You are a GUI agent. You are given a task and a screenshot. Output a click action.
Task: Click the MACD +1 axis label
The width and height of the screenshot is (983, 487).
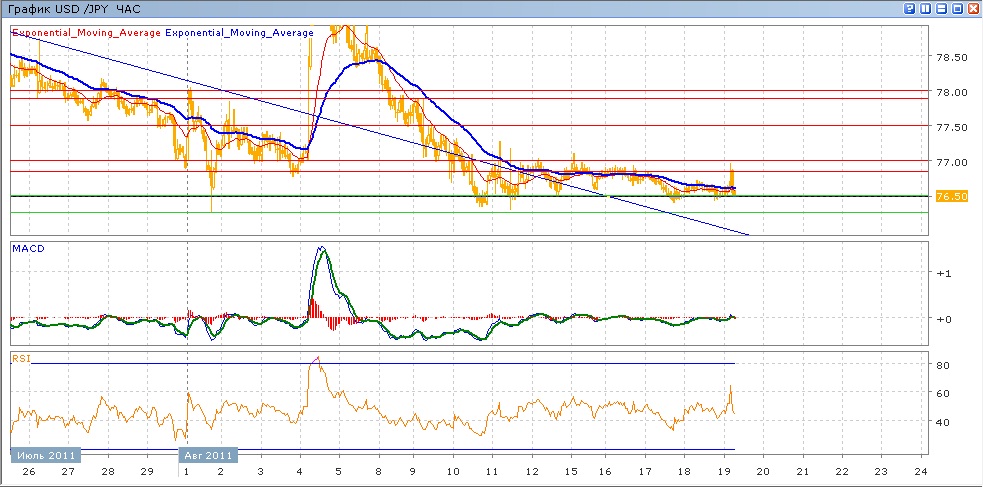tap(941, 273)
